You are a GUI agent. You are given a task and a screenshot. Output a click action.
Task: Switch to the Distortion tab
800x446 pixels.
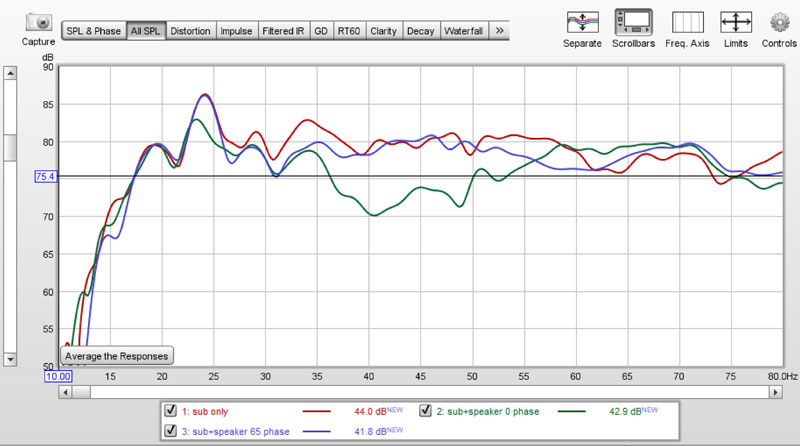tap(190, 31)
